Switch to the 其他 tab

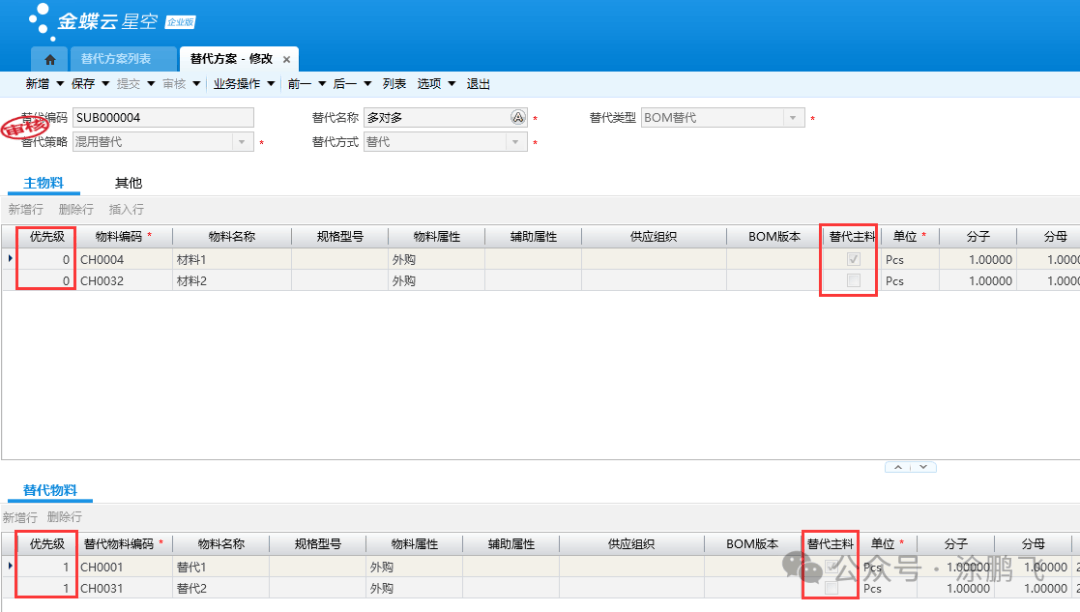[128, 183]
